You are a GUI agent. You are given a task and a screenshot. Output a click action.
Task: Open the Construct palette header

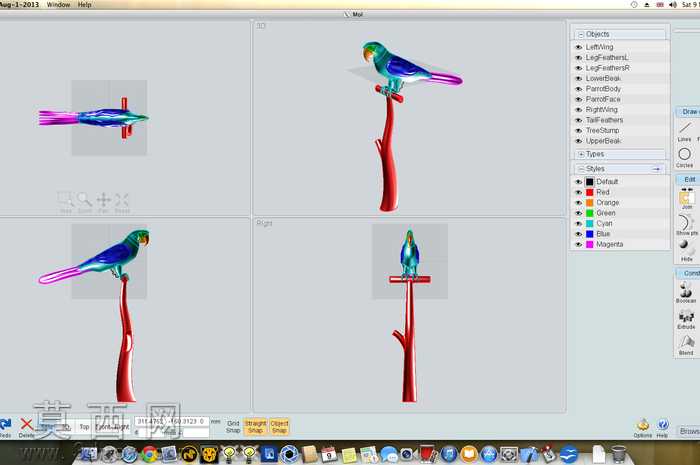pos(688,273)
